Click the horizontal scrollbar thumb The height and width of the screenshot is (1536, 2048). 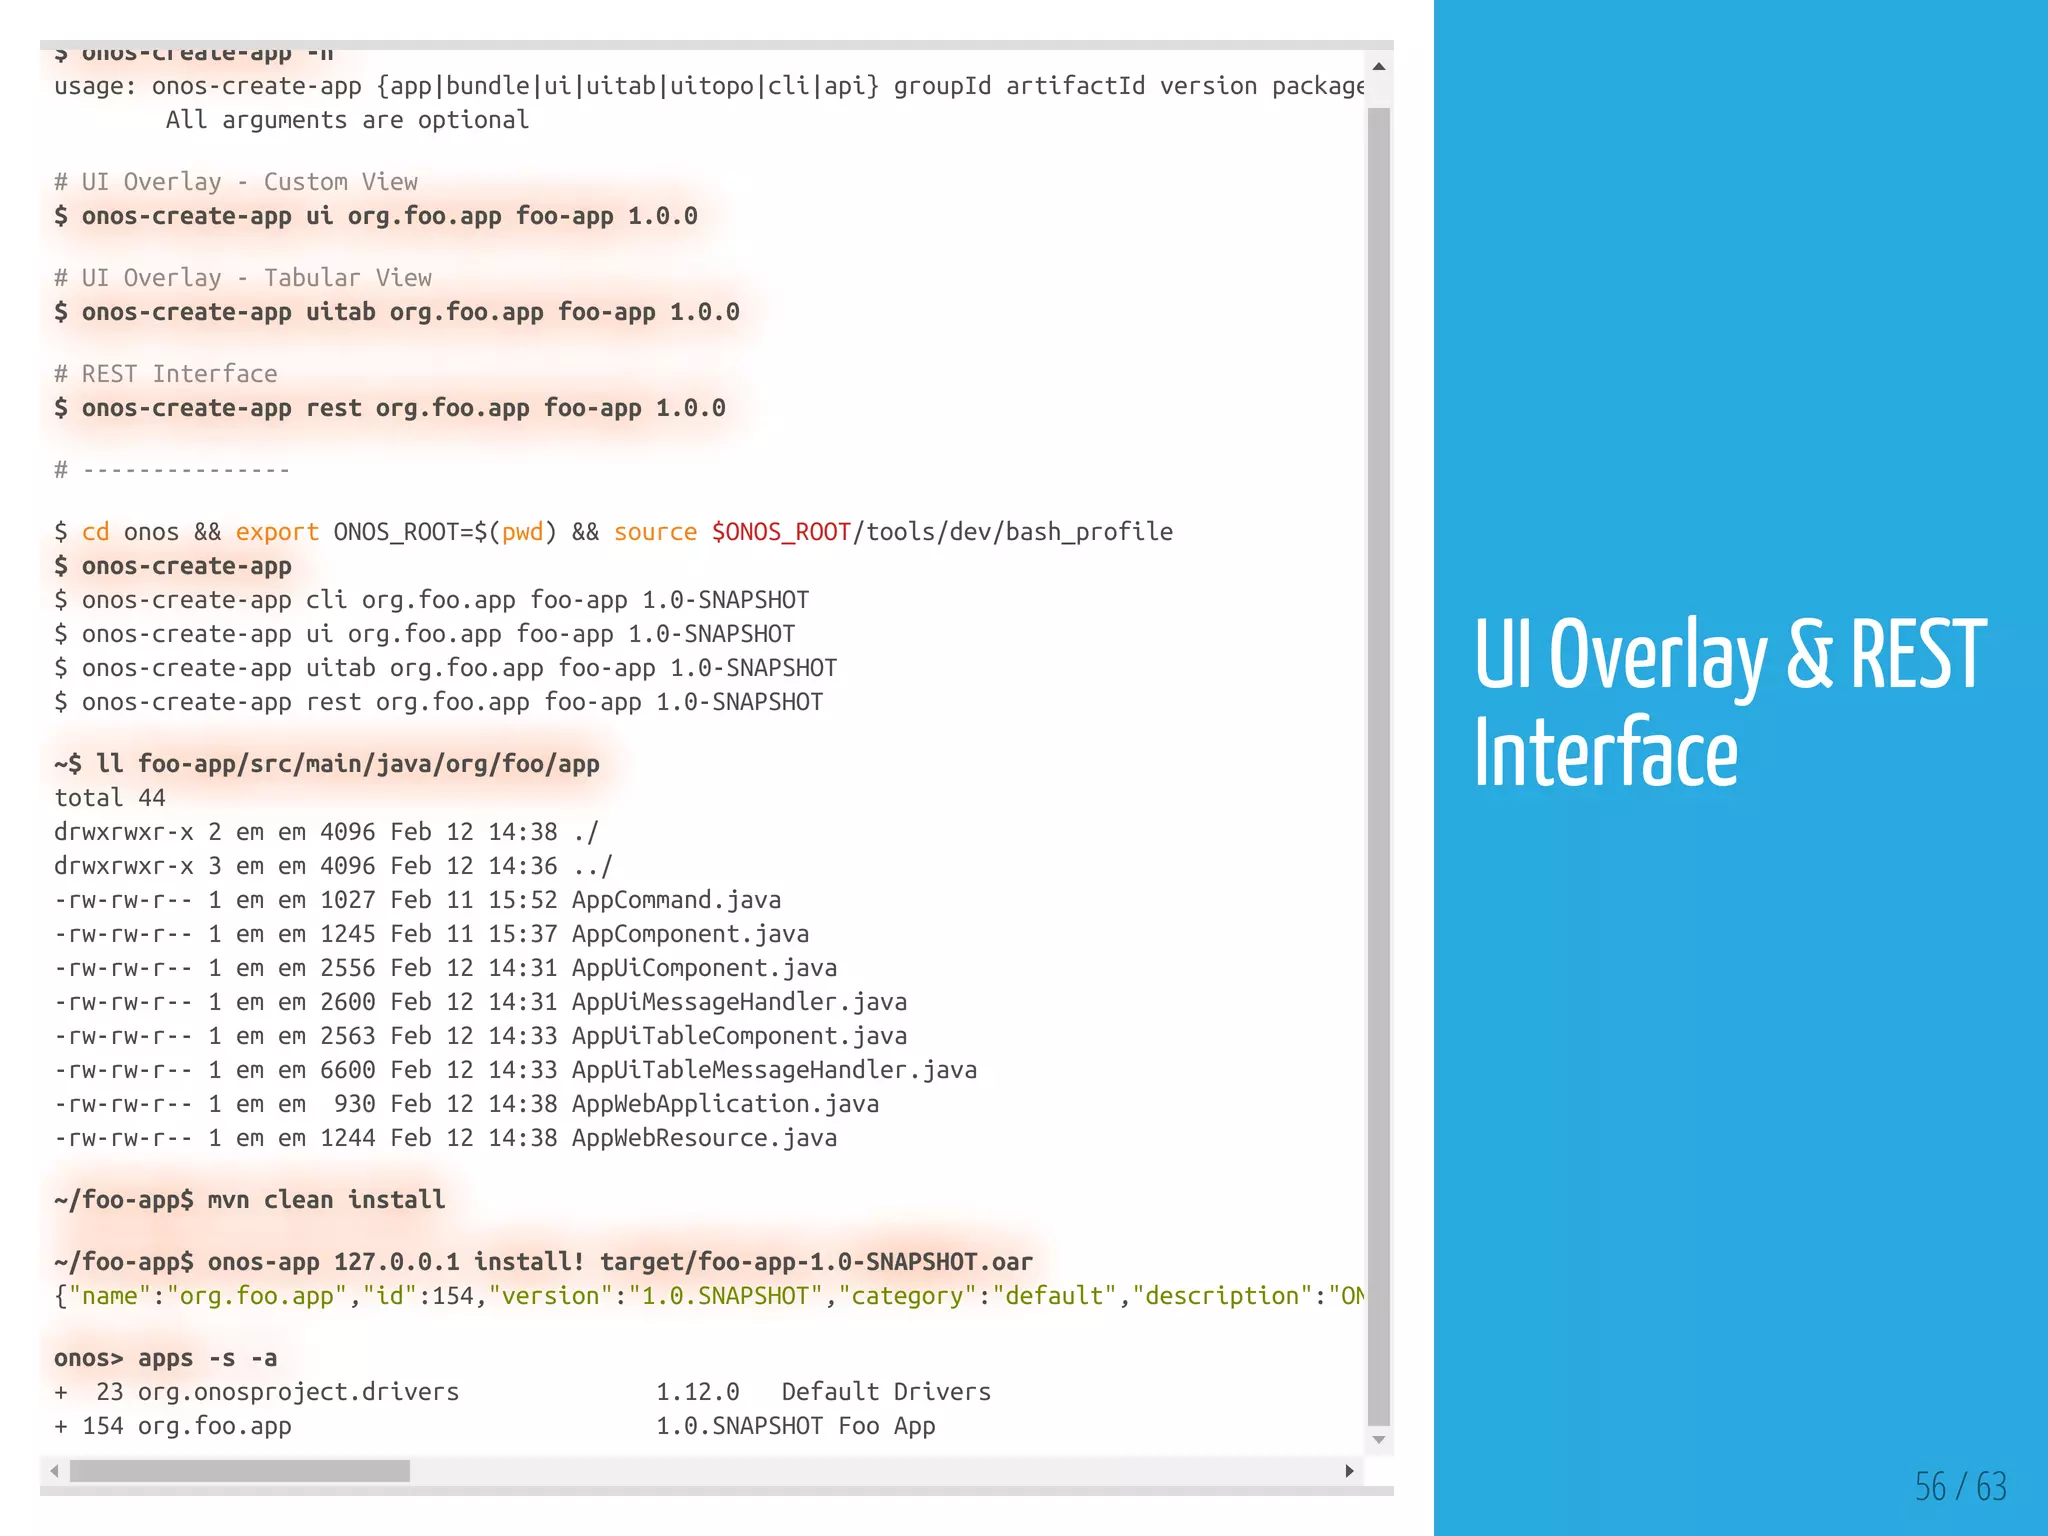point(240,1470)
